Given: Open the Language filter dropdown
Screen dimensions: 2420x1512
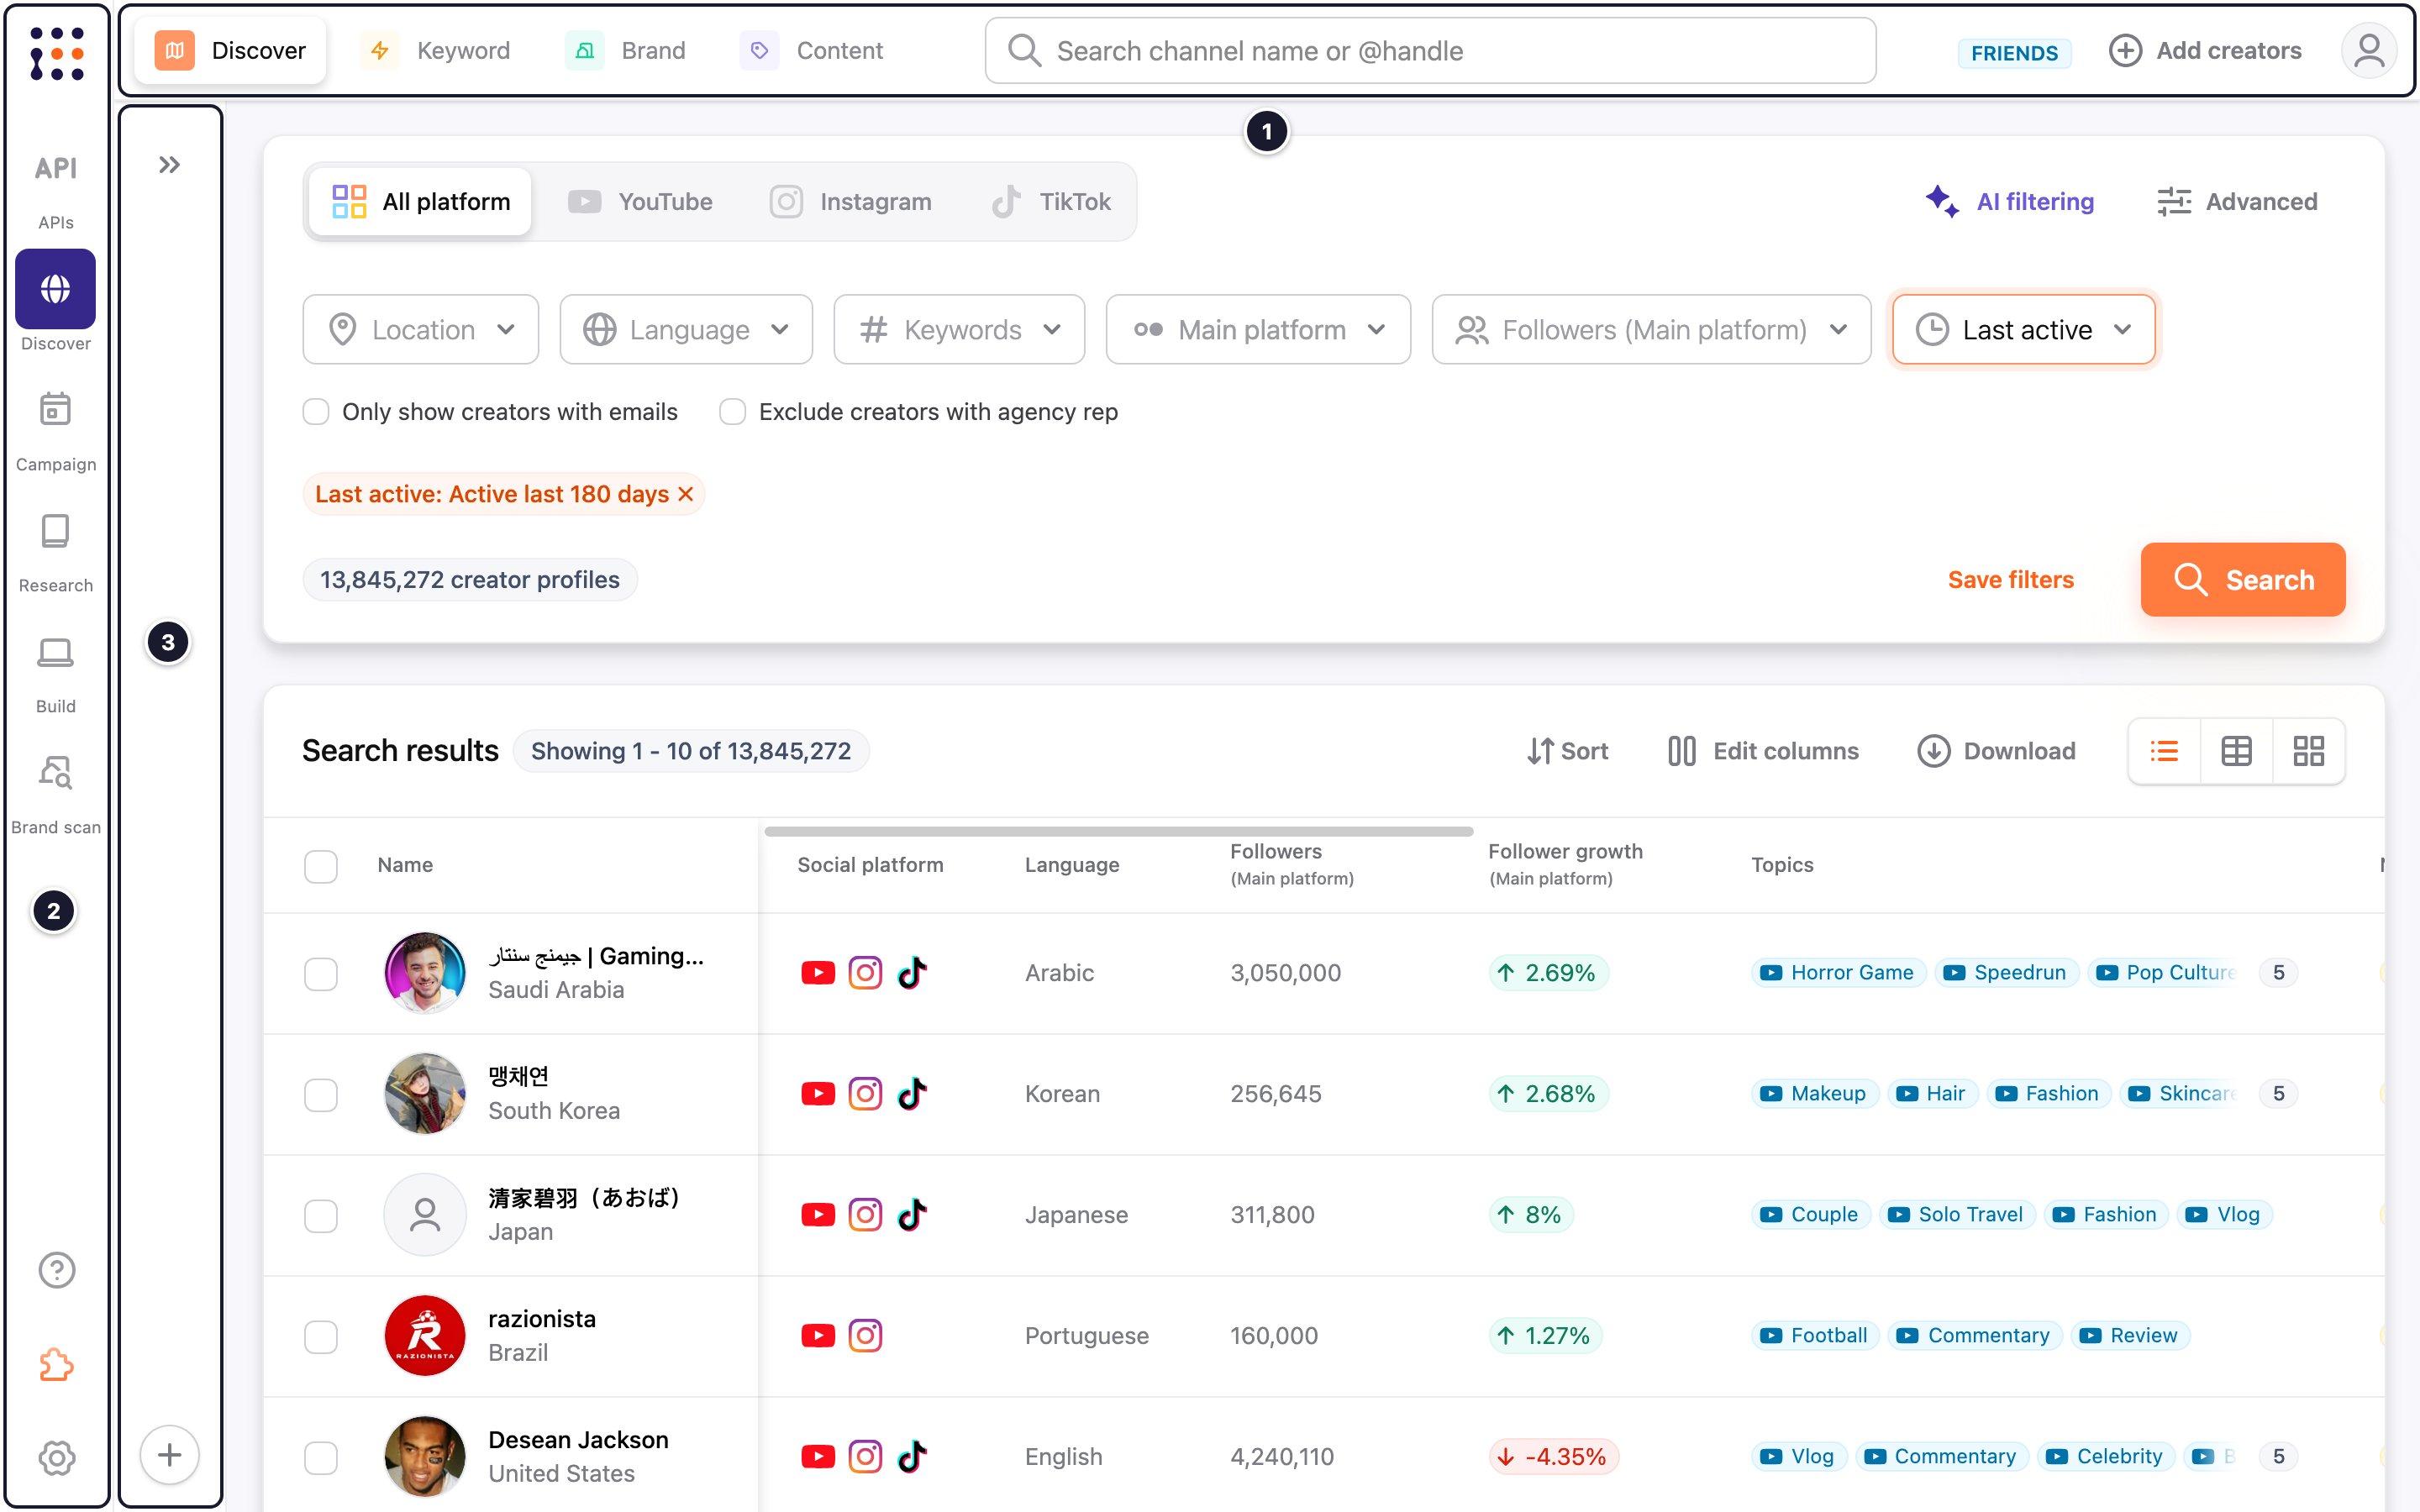Looking at the screenshot, I should [x=686, y=329].
